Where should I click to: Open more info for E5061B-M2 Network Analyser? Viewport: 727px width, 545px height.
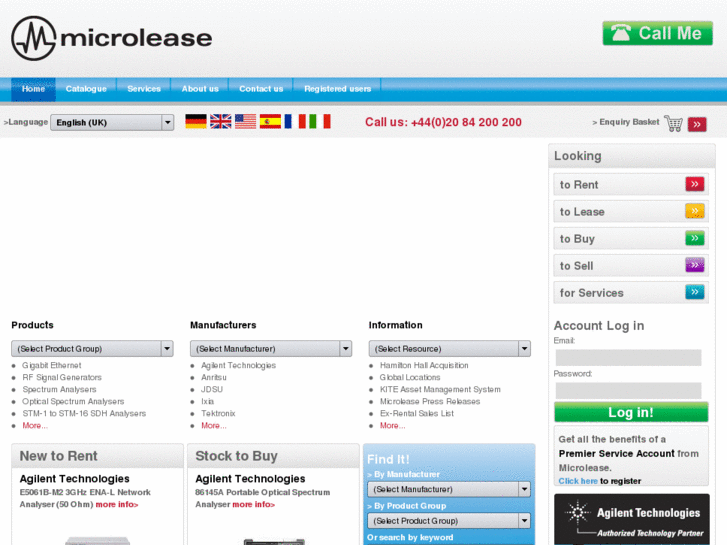click(117, 504)
